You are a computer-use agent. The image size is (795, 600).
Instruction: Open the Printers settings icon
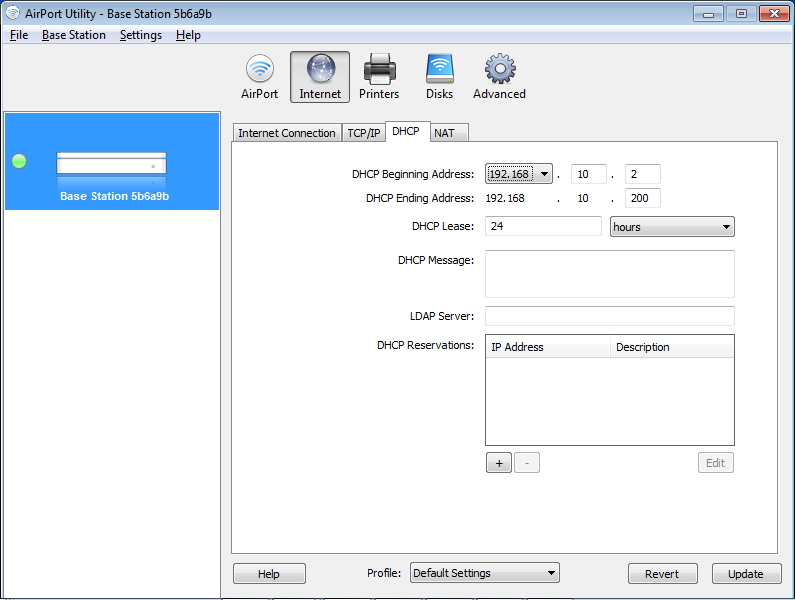[379, 77]
